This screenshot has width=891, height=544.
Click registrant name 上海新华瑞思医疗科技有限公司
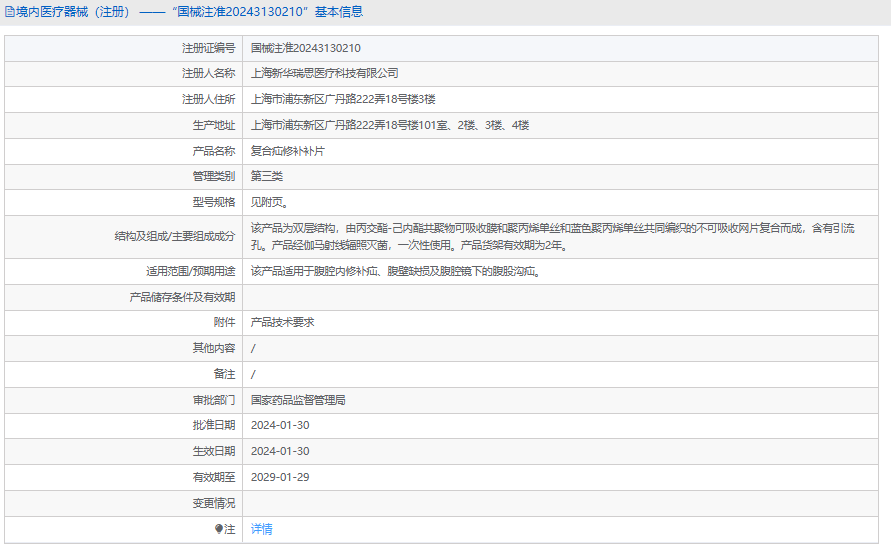[x=324, y=73]
